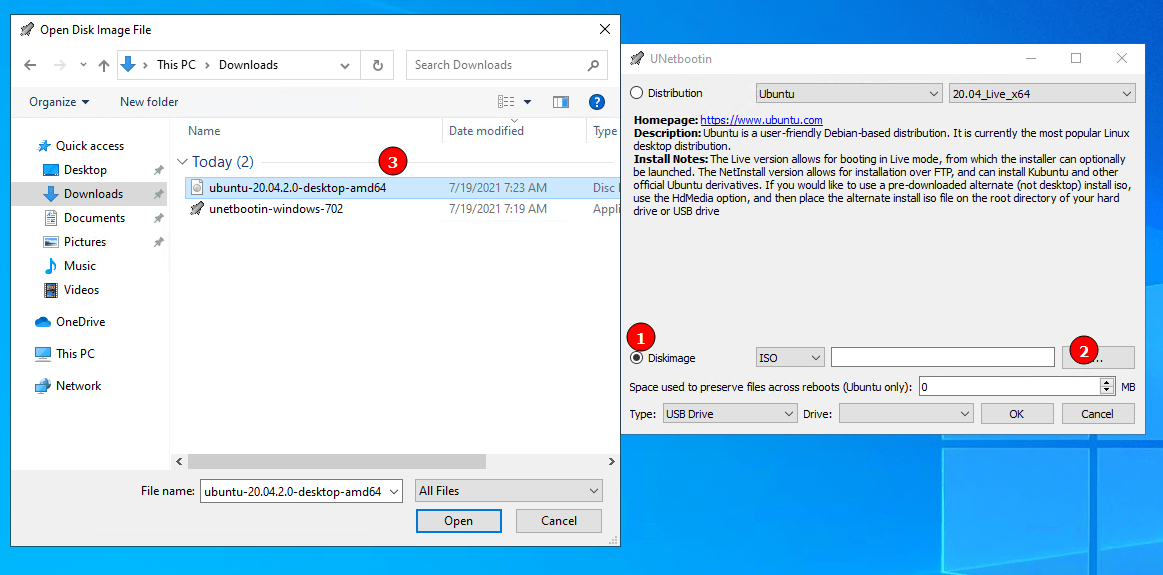
Task: Select OneDrive in navigation pane
Action: click(80, 322)
